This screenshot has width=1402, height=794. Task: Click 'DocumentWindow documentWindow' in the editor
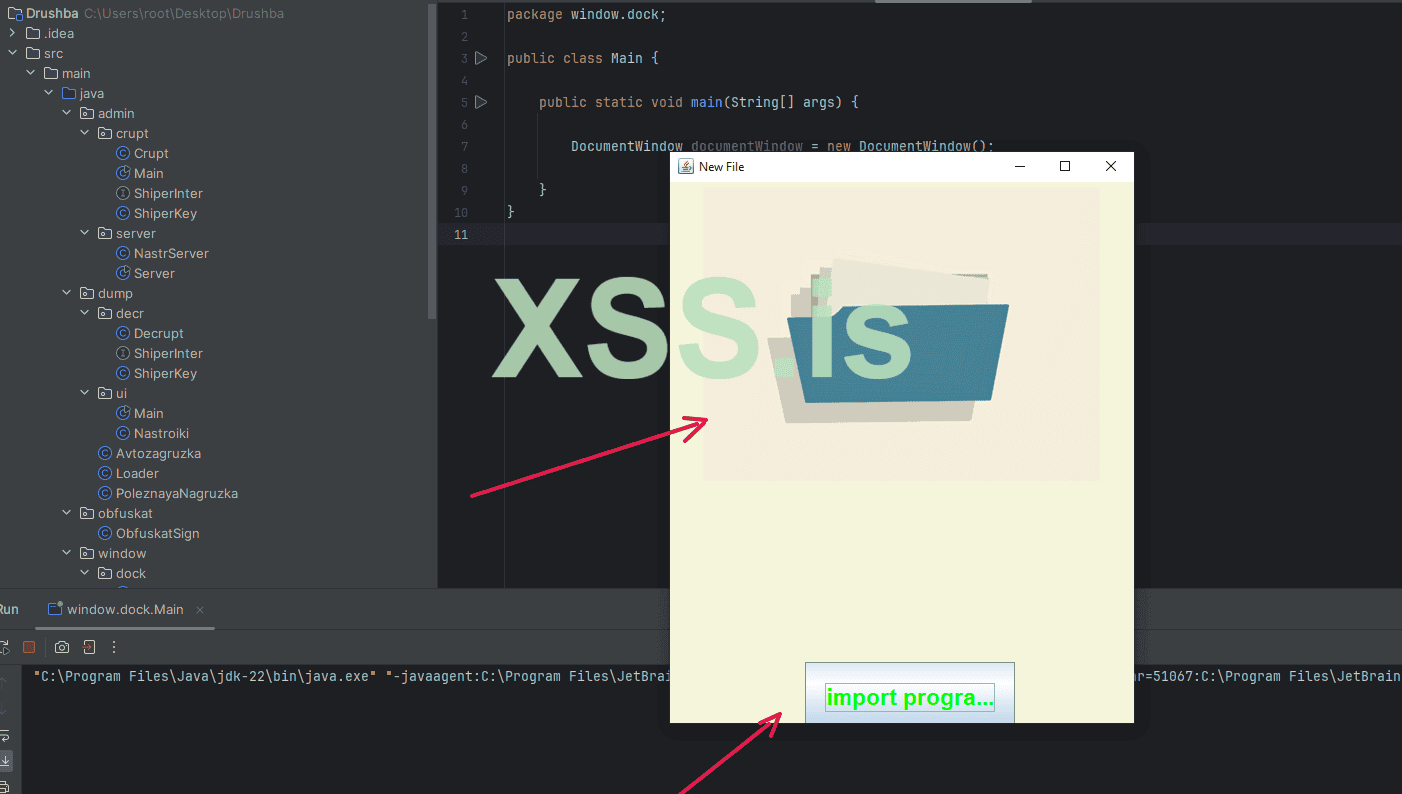tap(687, 146)
